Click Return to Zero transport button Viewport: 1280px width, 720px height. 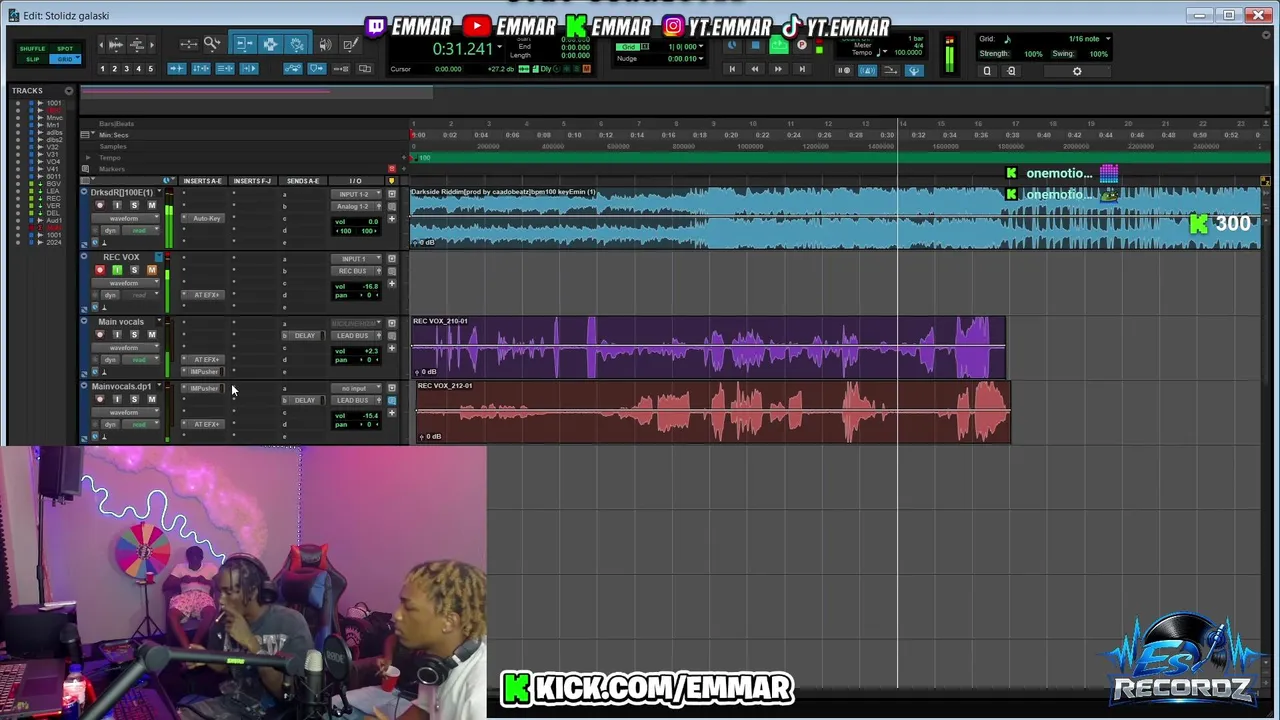[x=732, y=69]
